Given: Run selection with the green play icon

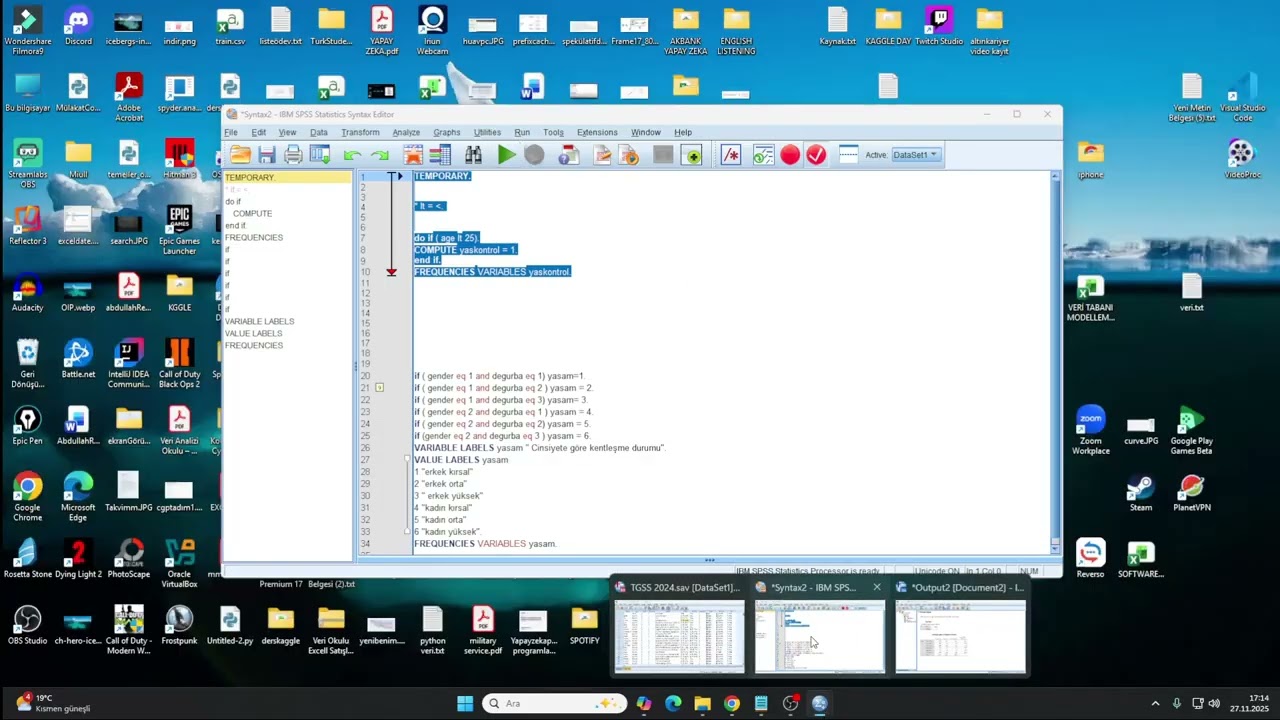Looking at the screenshot, I should click(x=507, y=155).
